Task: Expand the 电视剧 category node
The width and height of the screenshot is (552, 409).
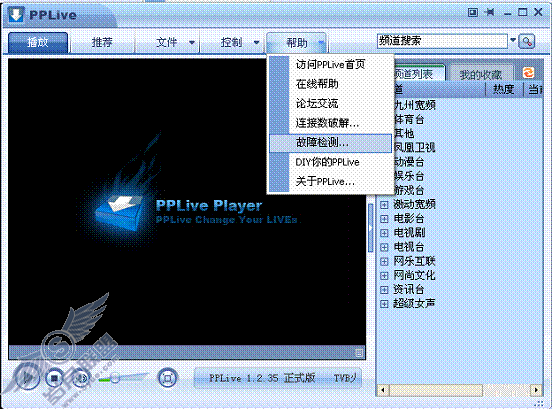Action: [x=384, y=233]
